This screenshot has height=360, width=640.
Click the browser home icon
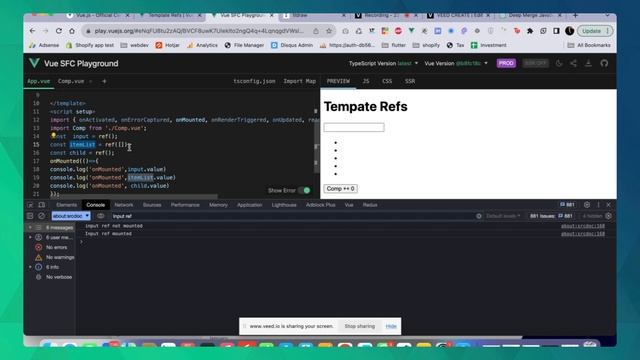pyautogui.click(x=72, y=31)
